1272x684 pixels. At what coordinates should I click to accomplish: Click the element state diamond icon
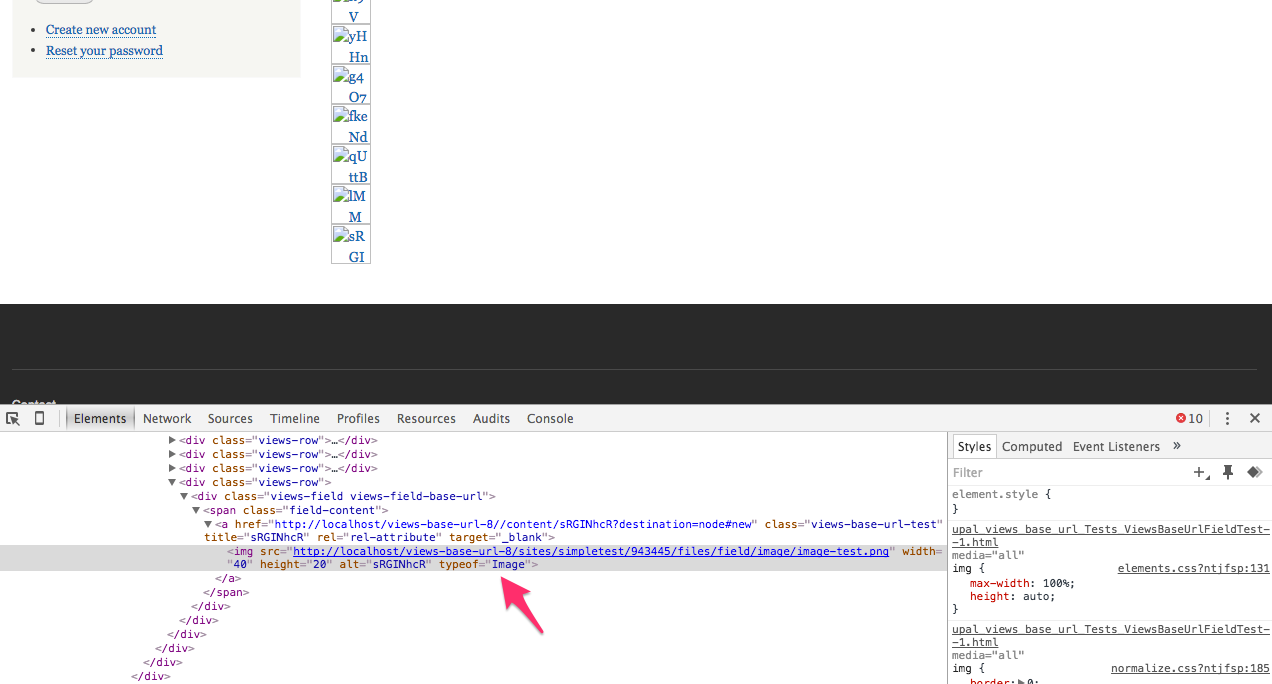coord(1255,472)
